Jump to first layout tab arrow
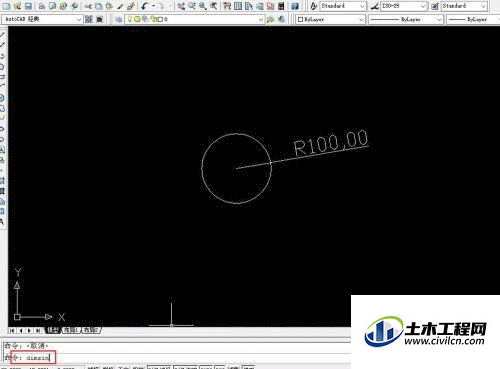The width and height of the screenshot is (500, 369). coord(12,330)
